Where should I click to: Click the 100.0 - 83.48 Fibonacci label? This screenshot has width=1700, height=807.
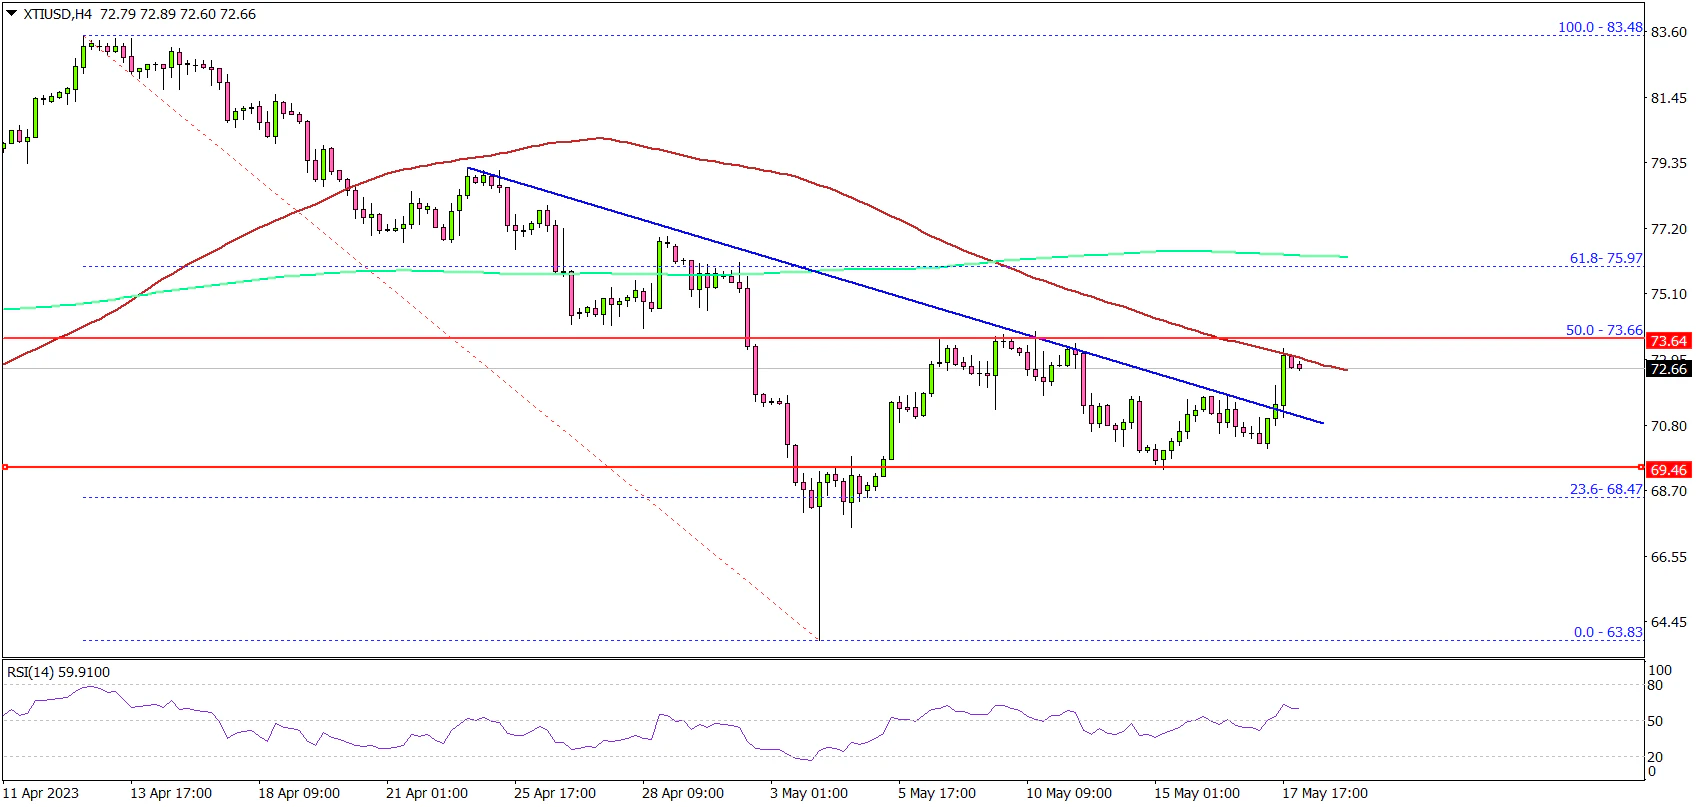(x=1599, y=27)
